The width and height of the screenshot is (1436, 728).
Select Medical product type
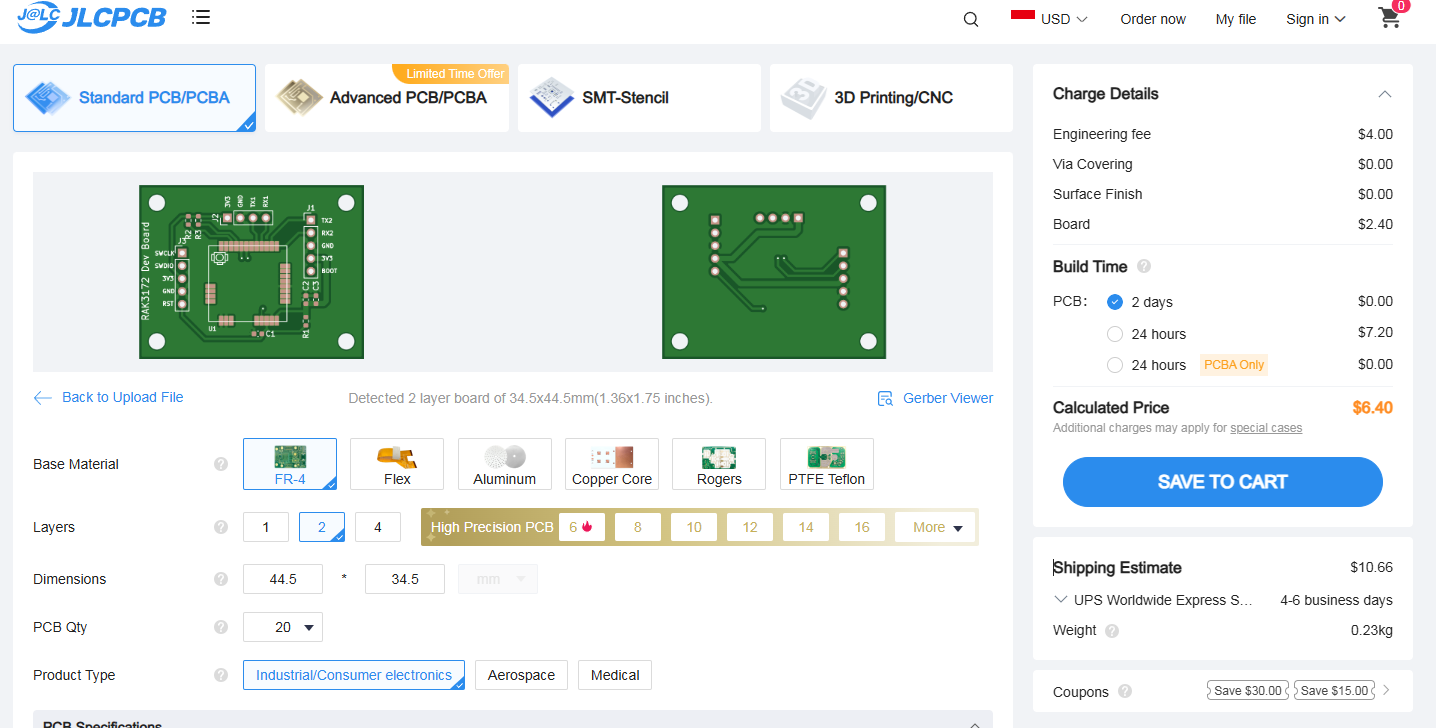[x=615, y=675]
